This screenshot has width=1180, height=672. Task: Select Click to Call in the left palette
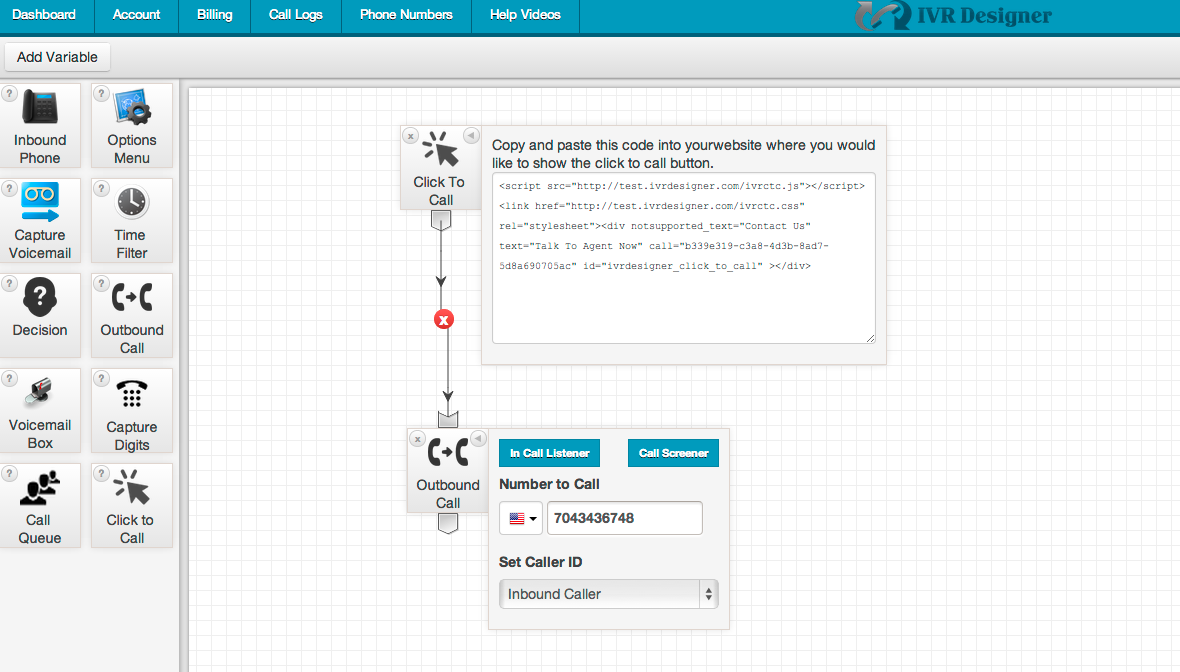[132, 505]
